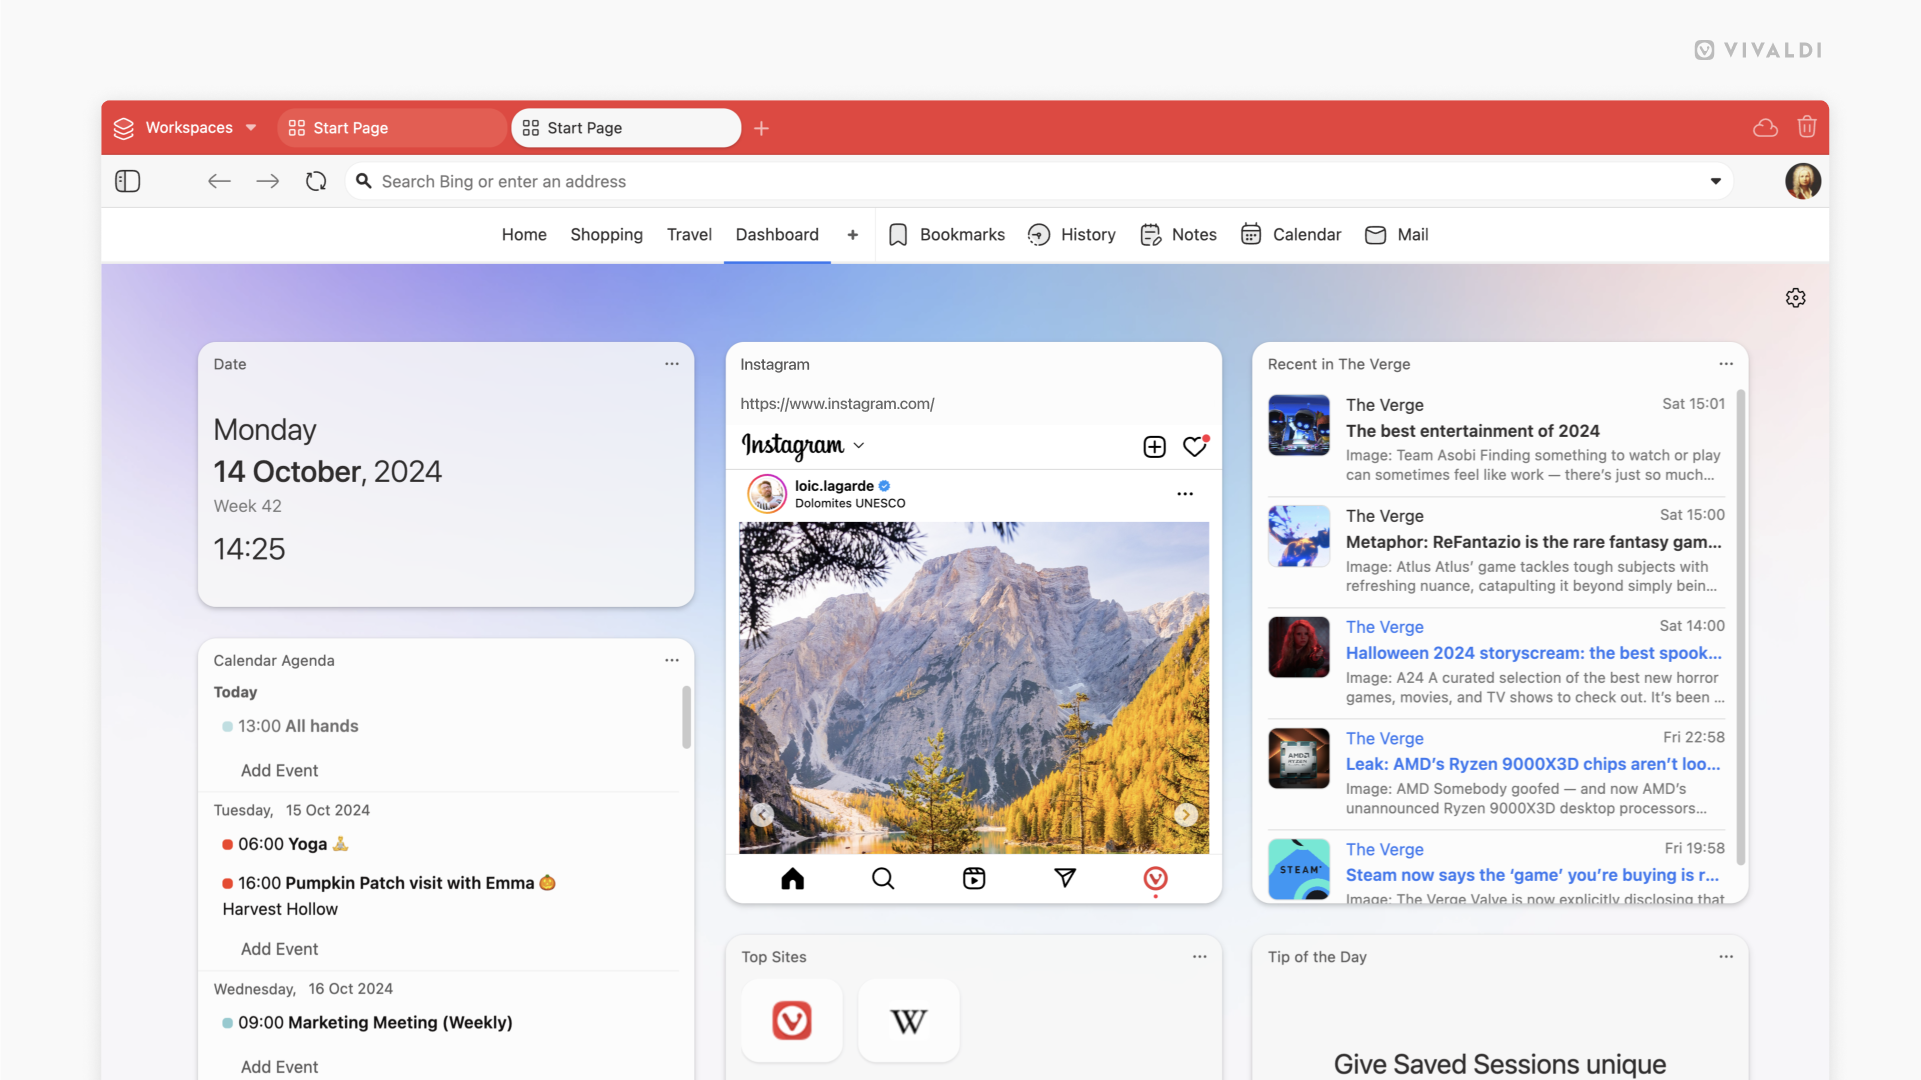Click Add Event under Tuesday 15 Oct
This screenshot has height=1080, width=1921.
click(278, 948)
